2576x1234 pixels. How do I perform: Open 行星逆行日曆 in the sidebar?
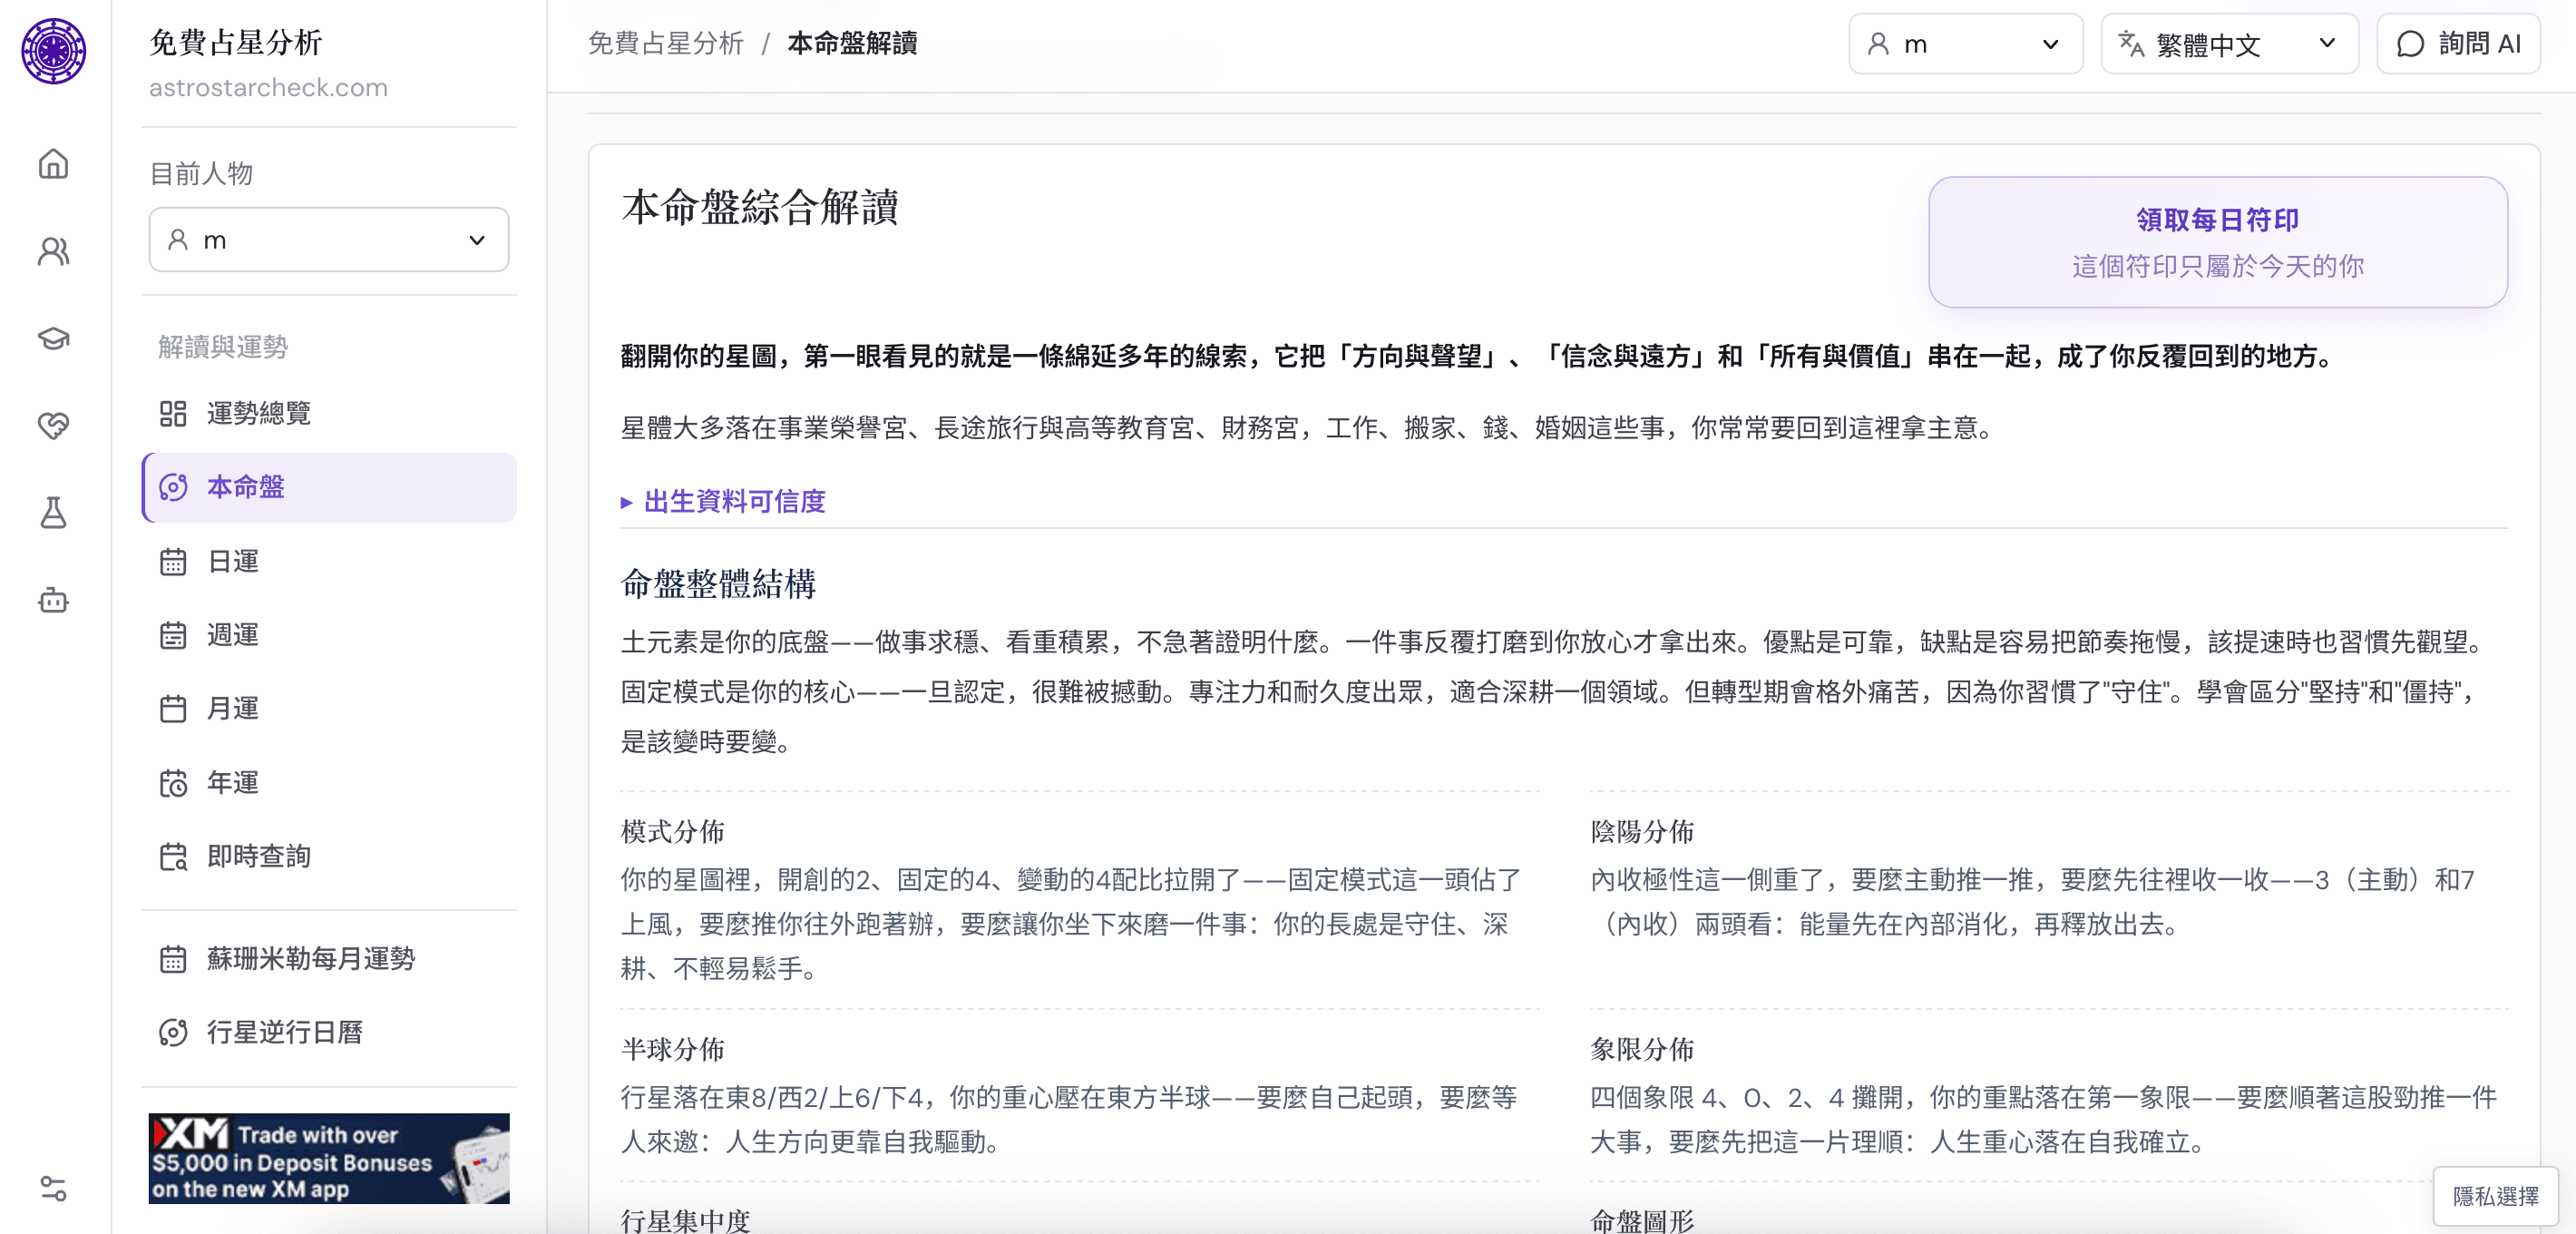[329, 1032]
